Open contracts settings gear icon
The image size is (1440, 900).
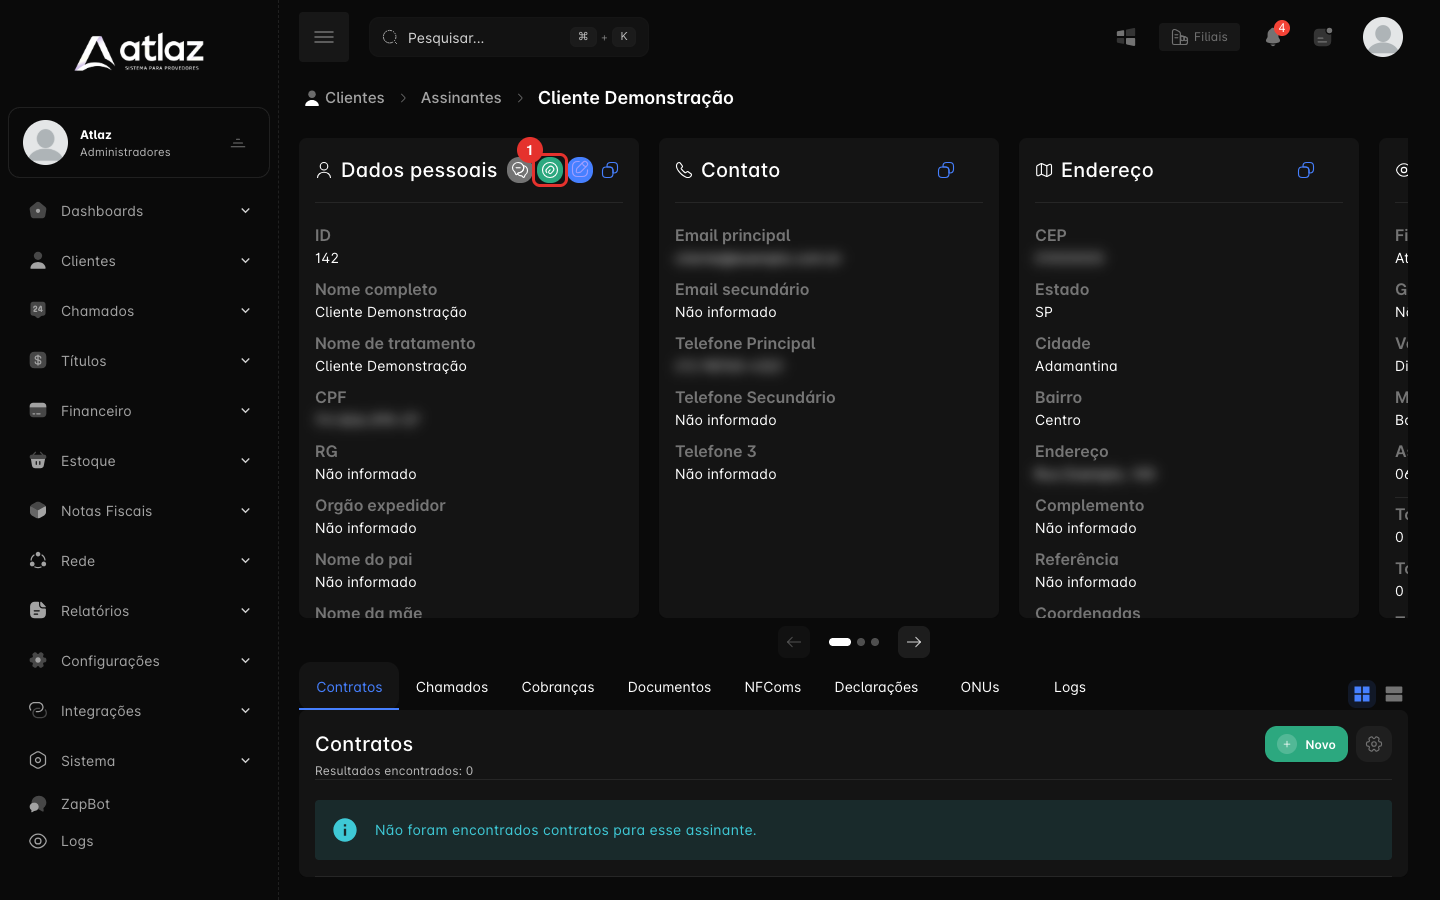coord(1374,744)
